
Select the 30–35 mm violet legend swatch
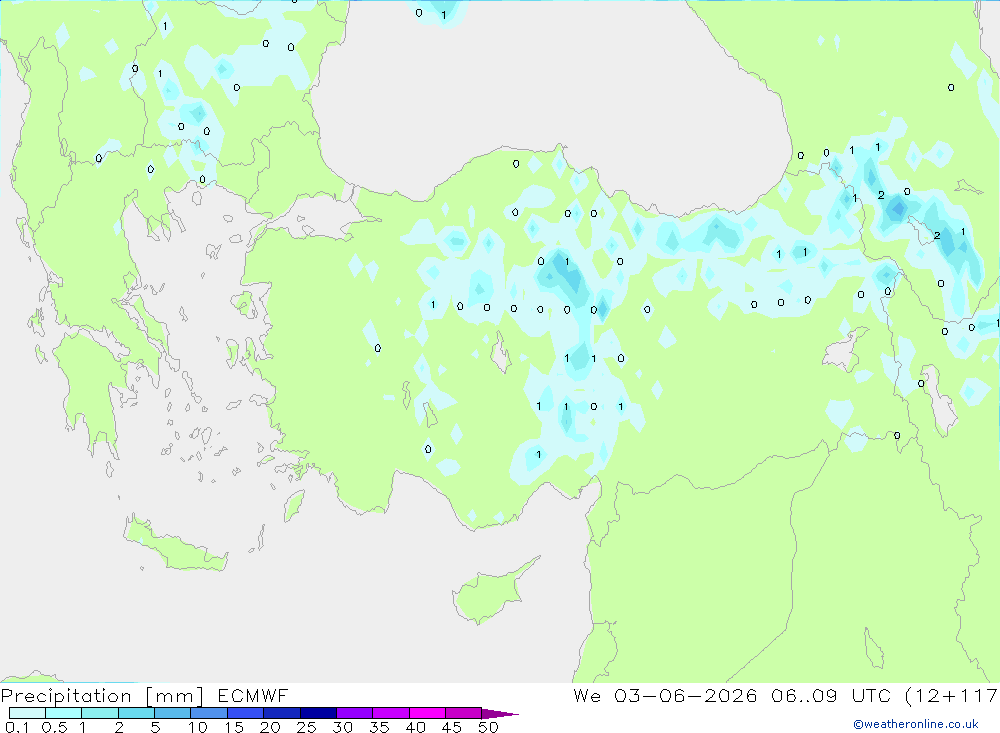354,713
